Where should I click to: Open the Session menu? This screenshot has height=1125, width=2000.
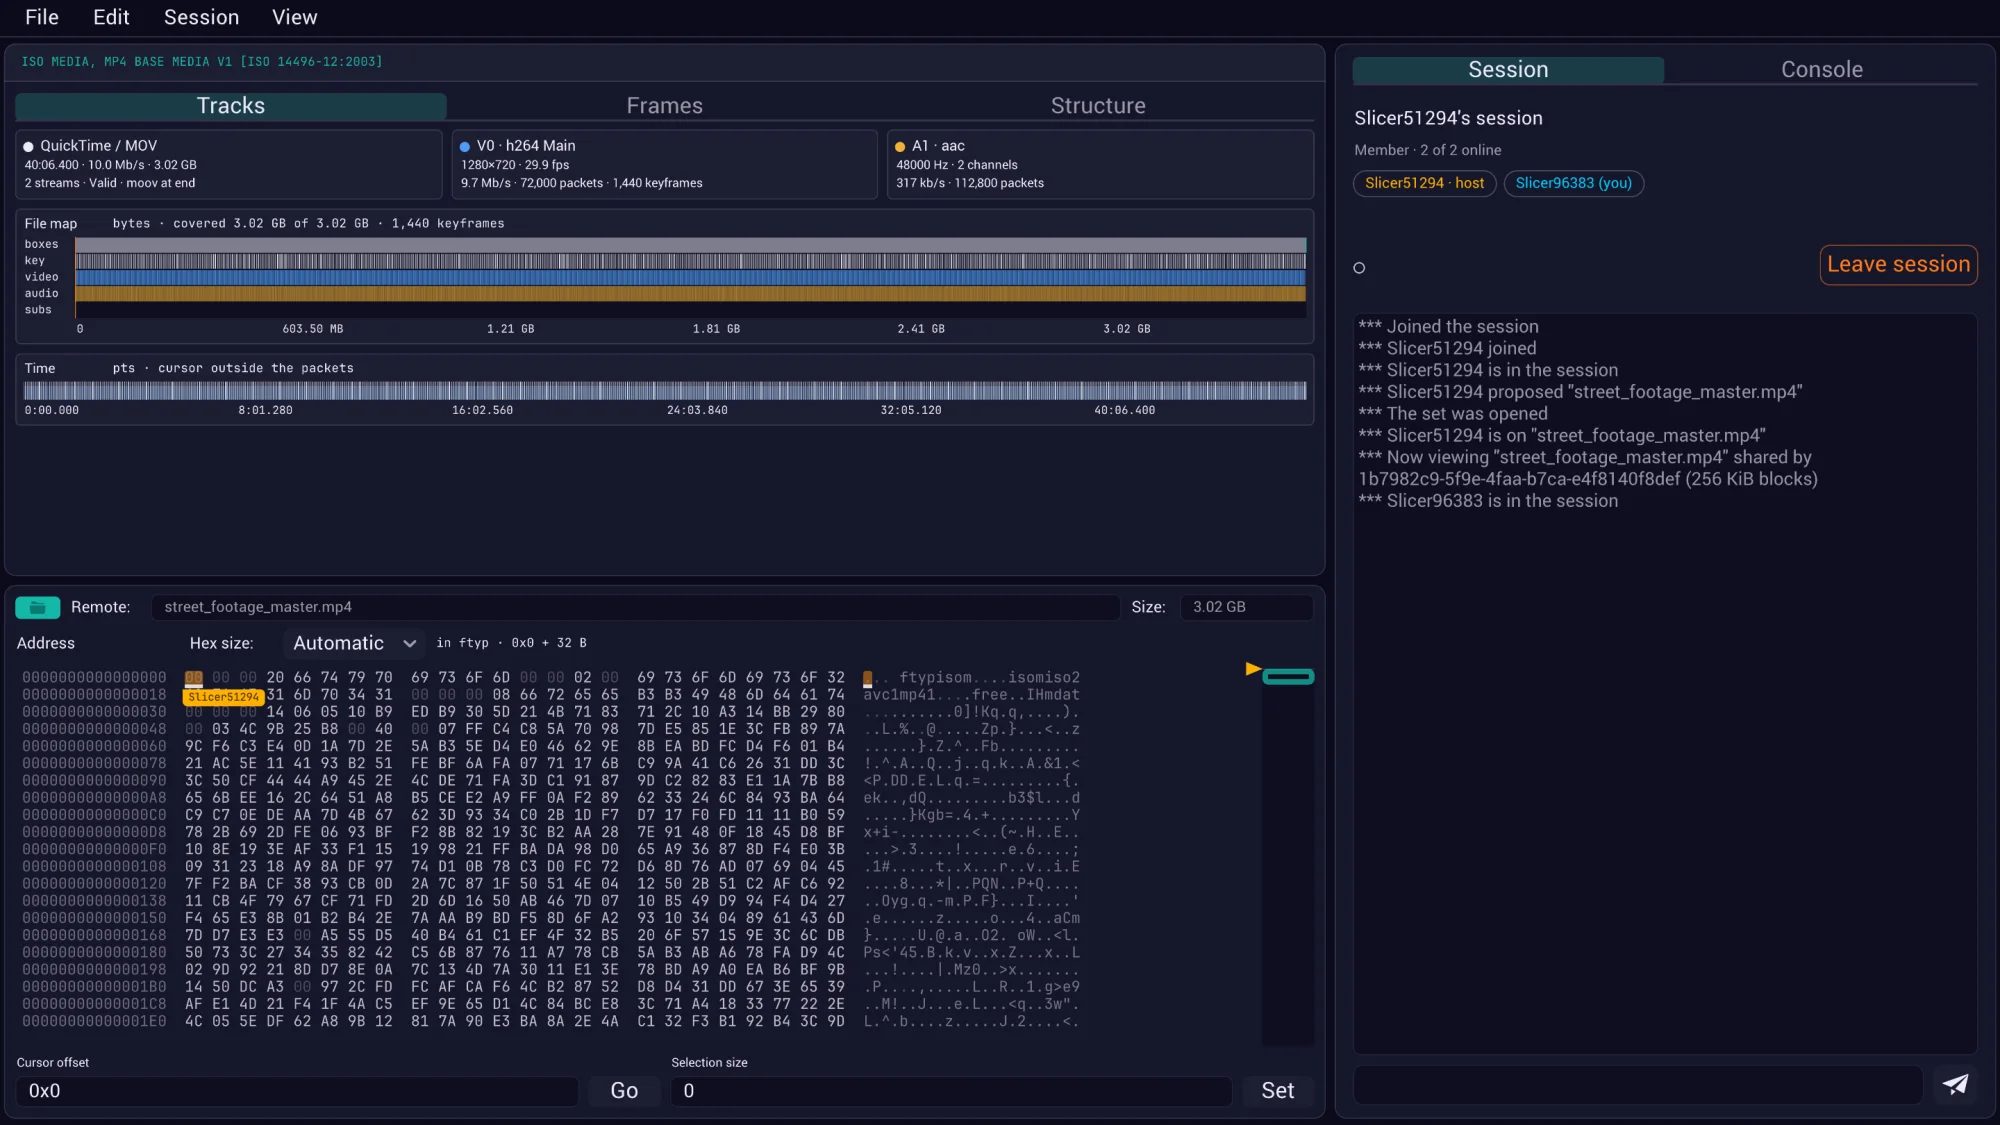(201, 17)
